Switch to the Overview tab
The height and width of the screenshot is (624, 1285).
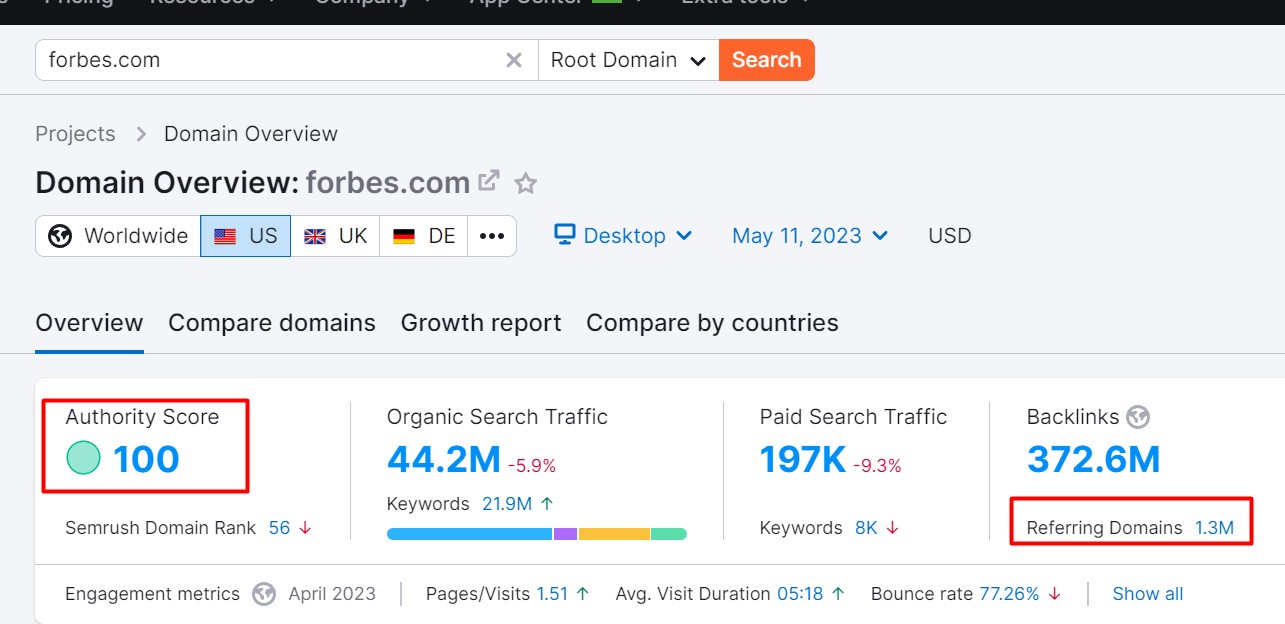click(89, 323)
